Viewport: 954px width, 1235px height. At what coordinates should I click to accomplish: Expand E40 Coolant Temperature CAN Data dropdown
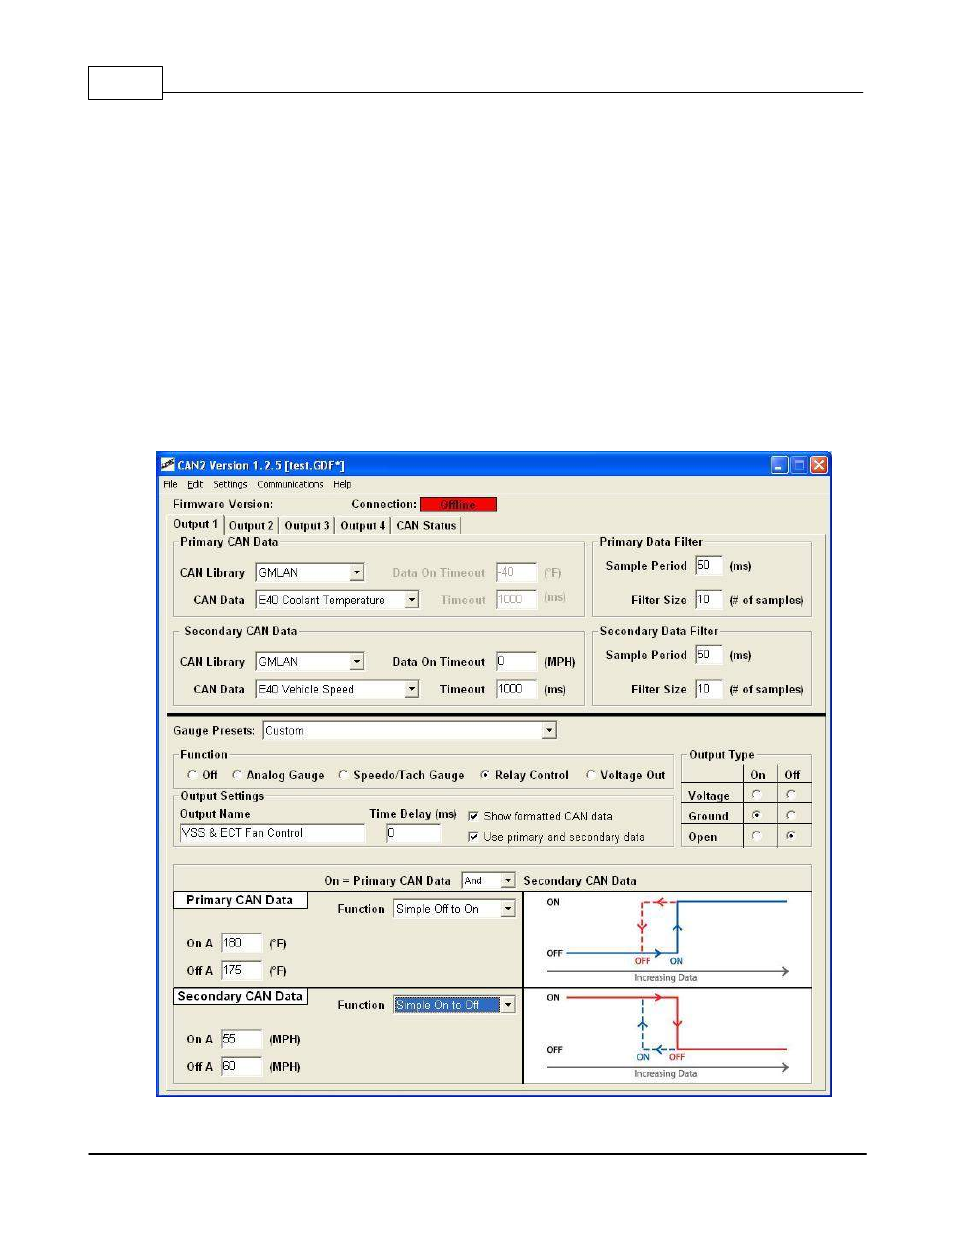coord(411,600)
